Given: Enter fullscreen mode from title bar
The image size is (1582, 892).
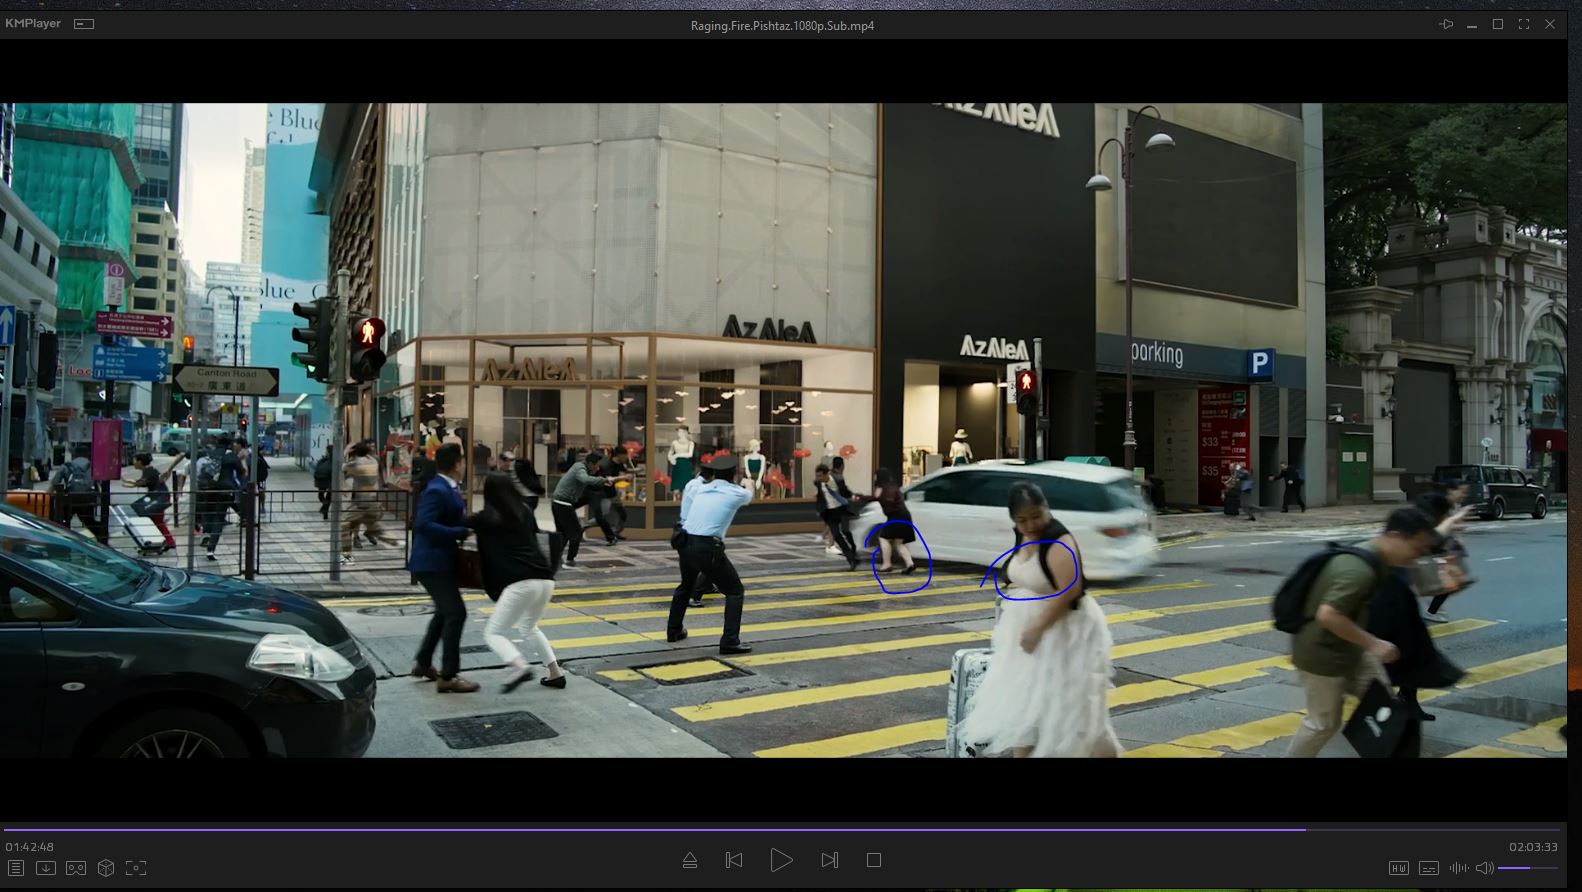Looking at the screenshot, I should coord(1524,24).
